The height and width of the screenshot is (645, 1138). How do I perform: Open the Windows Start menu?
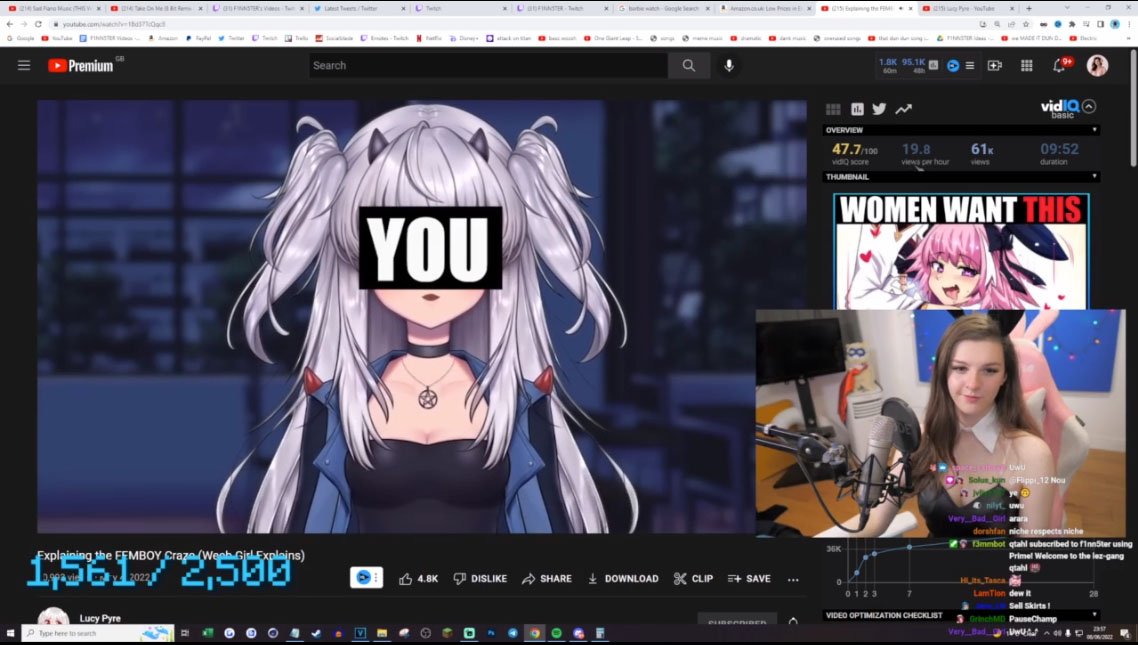9,633
